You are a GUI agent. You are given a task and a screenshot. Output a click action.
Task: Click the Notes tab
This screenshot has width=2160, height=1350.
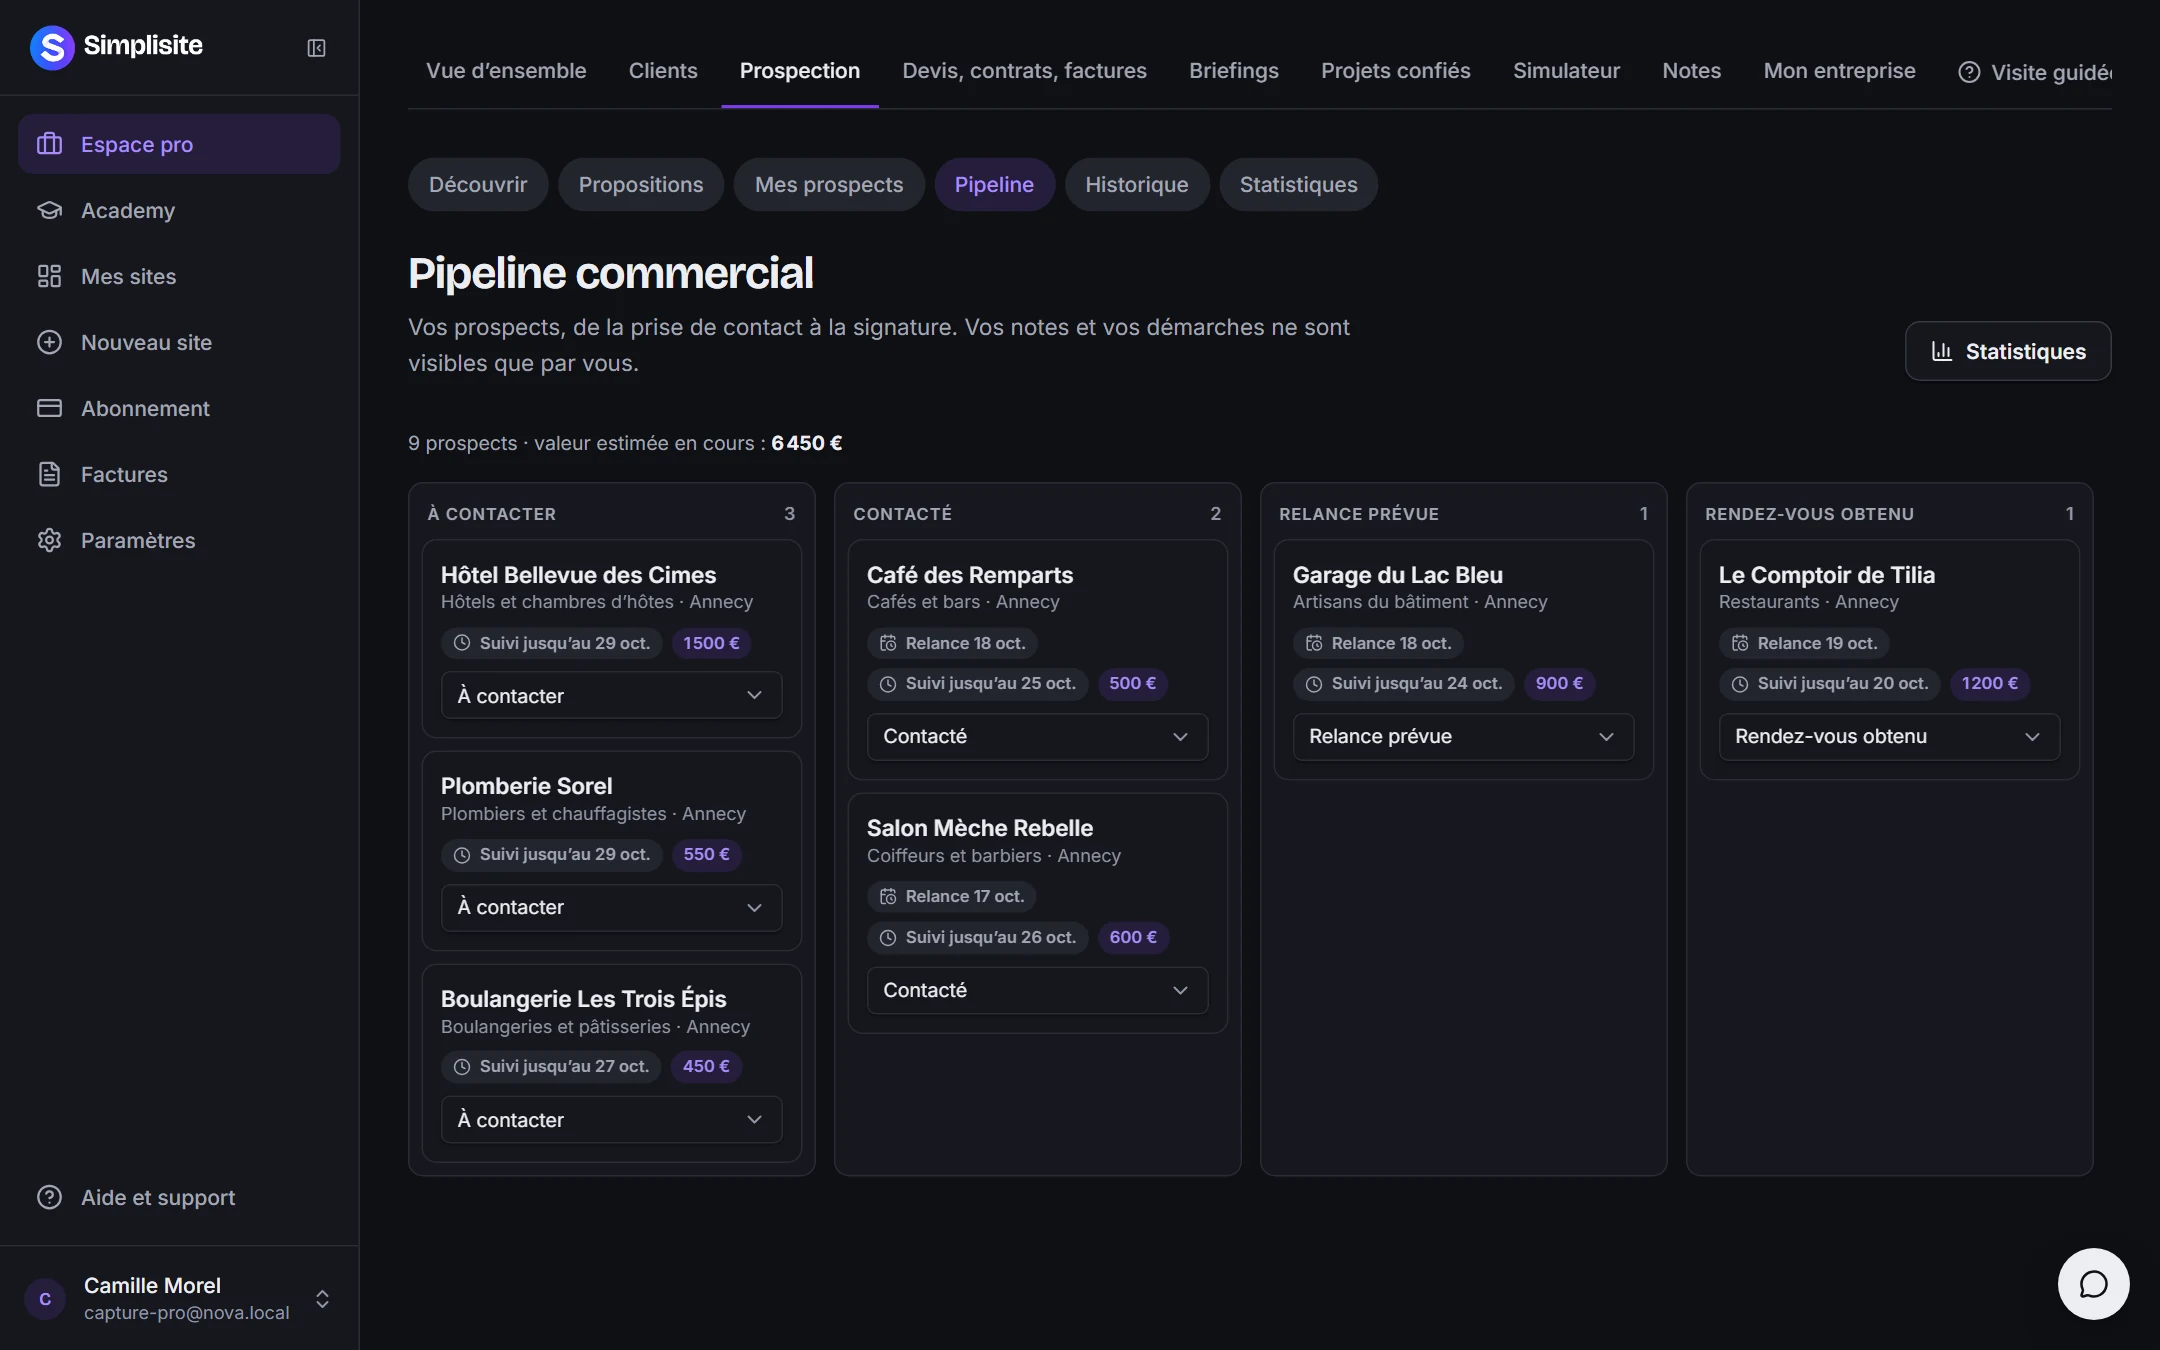[x=1691, y=71]
